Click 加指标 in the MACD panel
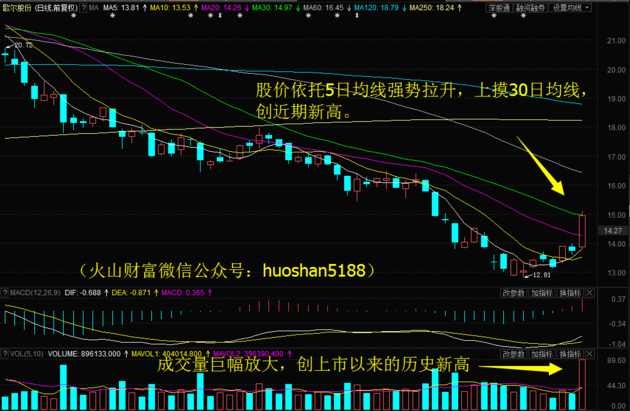Image resolution: width=630 pixels, height=411 pixels. click(541, 293)
